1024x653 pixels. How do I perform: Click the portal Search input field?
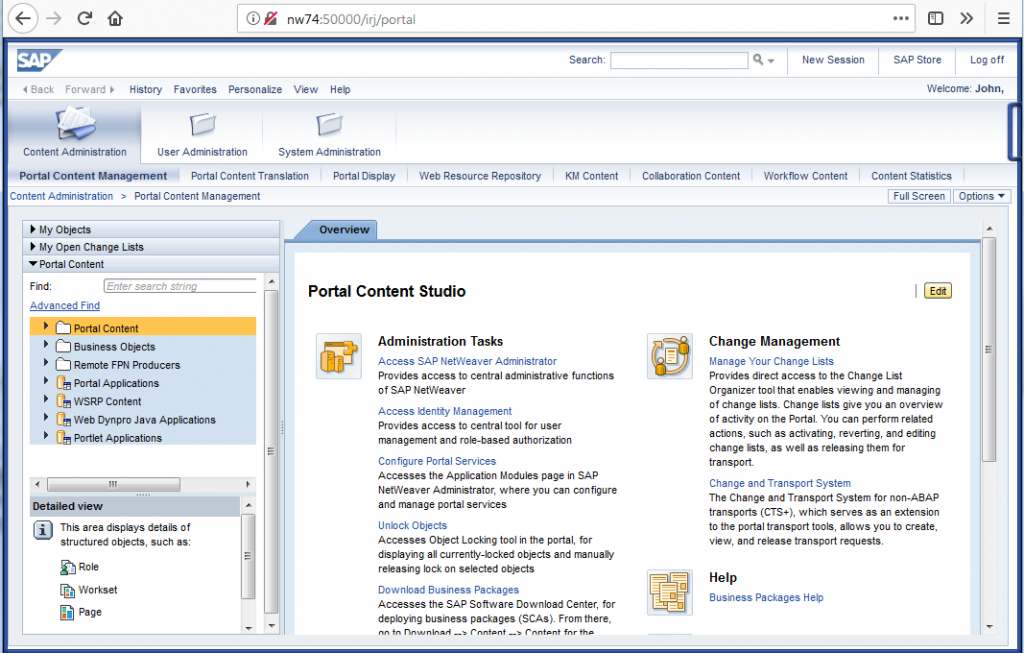(x=679, y=60)
